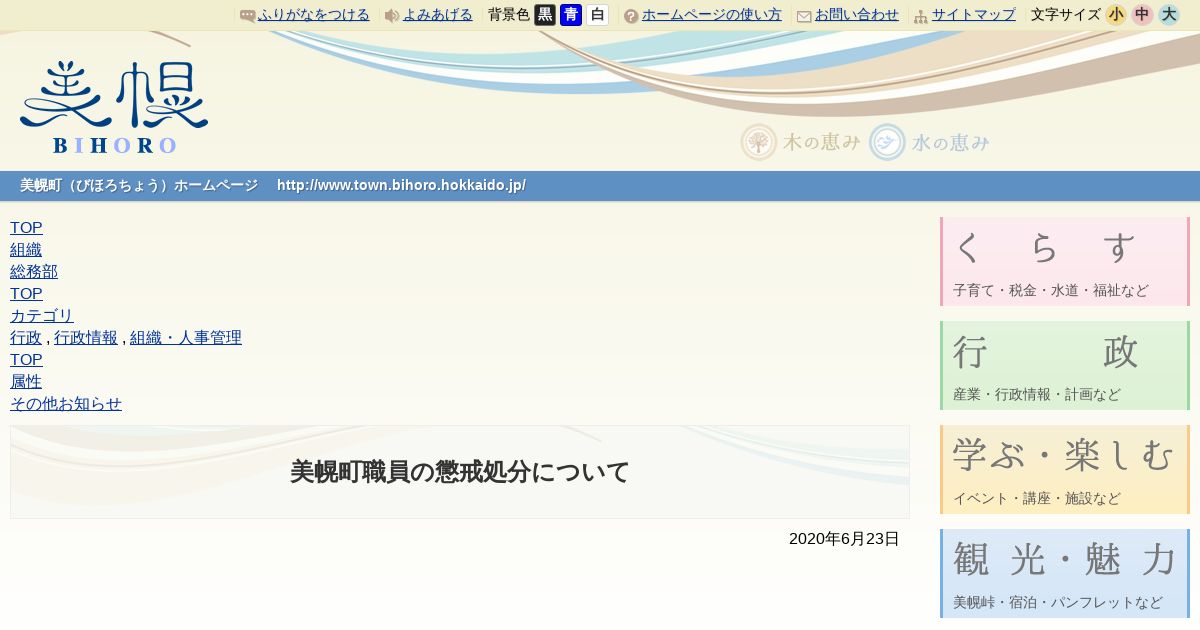The width and height of the screenshot is (1200, 630).
Task: Click the カテゴリ link
Action: pyautogui.click(x=42, y=316)
